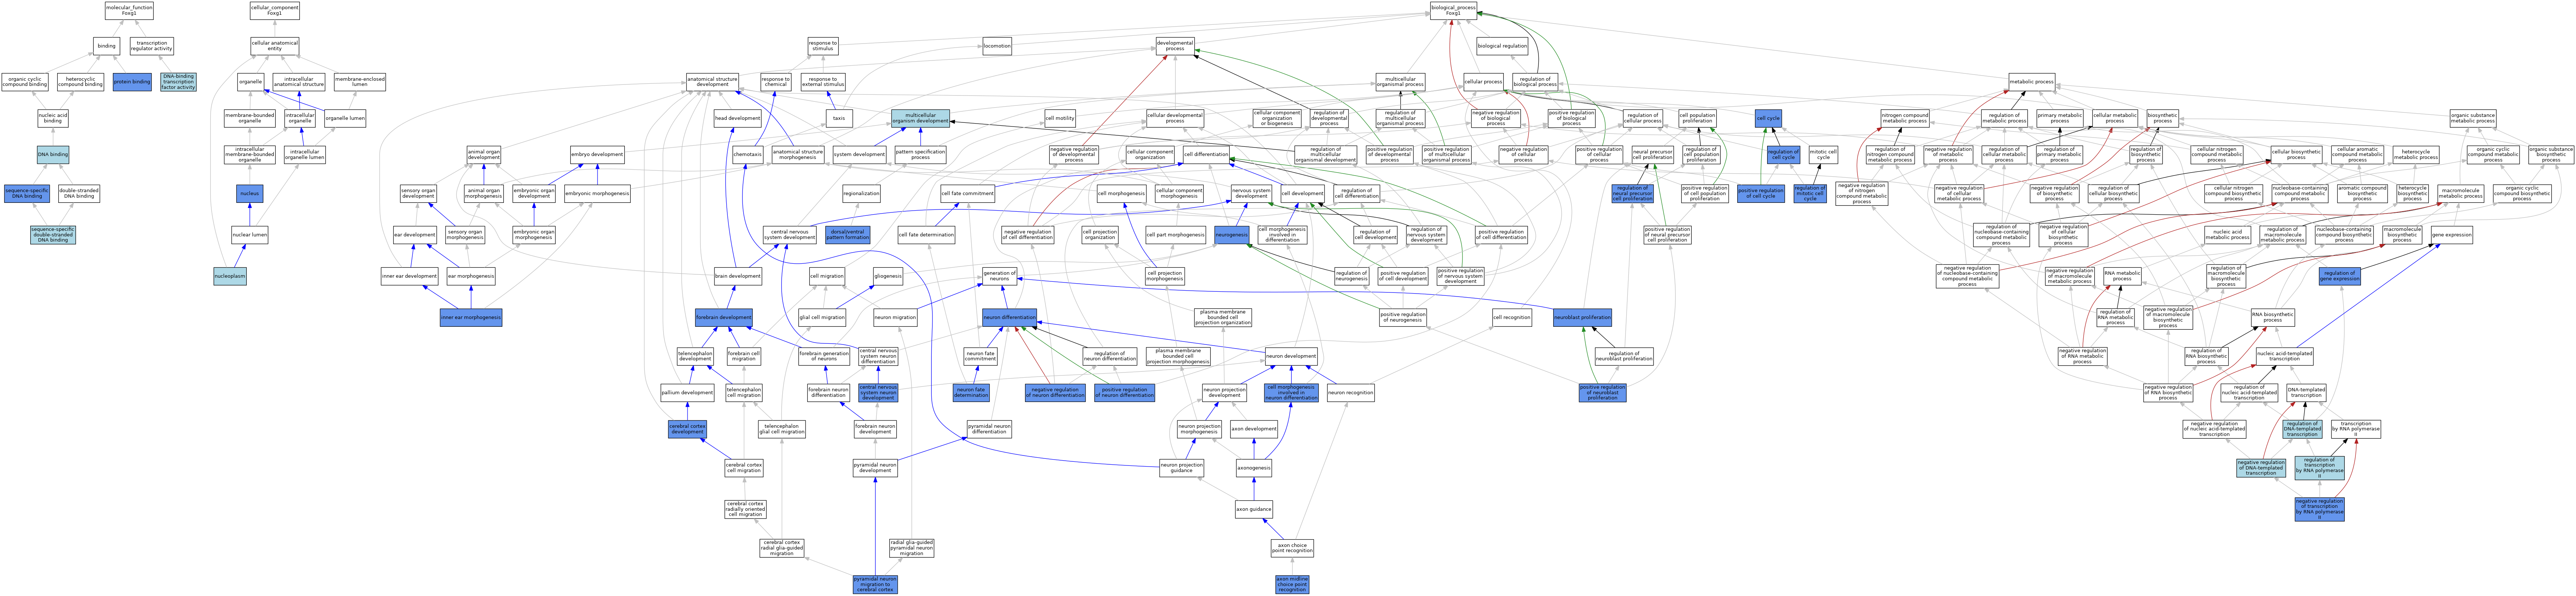The image size is (2576, 596).
Task: Select the 'cell recognition' node
Action: (x=1511, y=317)
